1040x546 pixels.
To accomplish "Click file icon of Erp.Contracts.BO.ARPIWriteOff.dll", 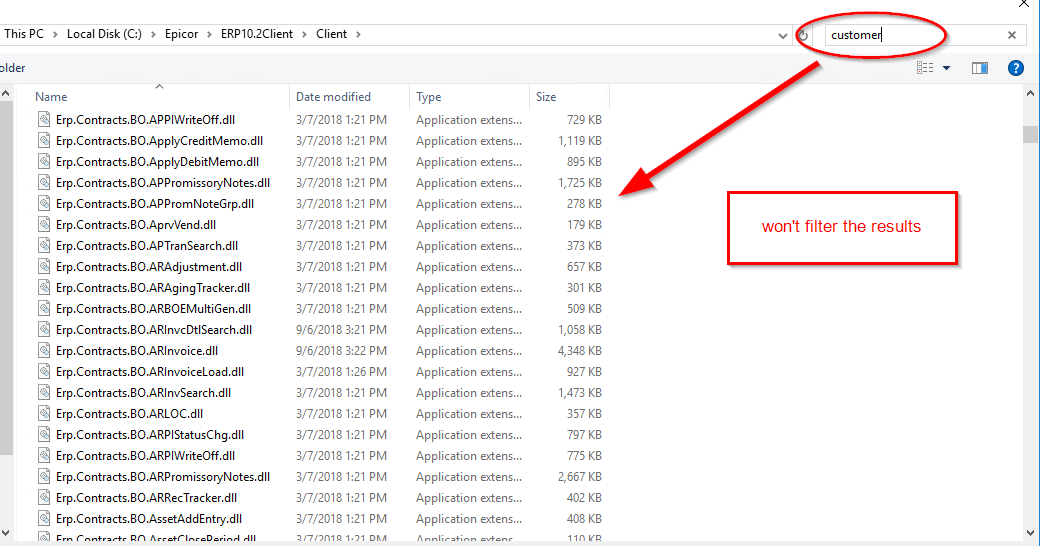I will (44, 456).
